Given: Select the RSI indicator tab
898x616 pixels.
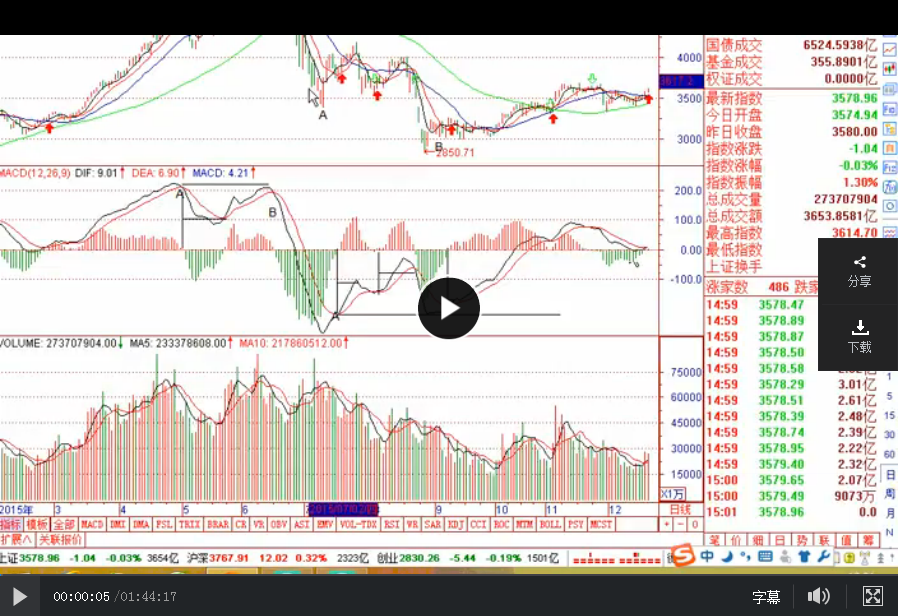Looking at the screenshot, I should [392, 524].
